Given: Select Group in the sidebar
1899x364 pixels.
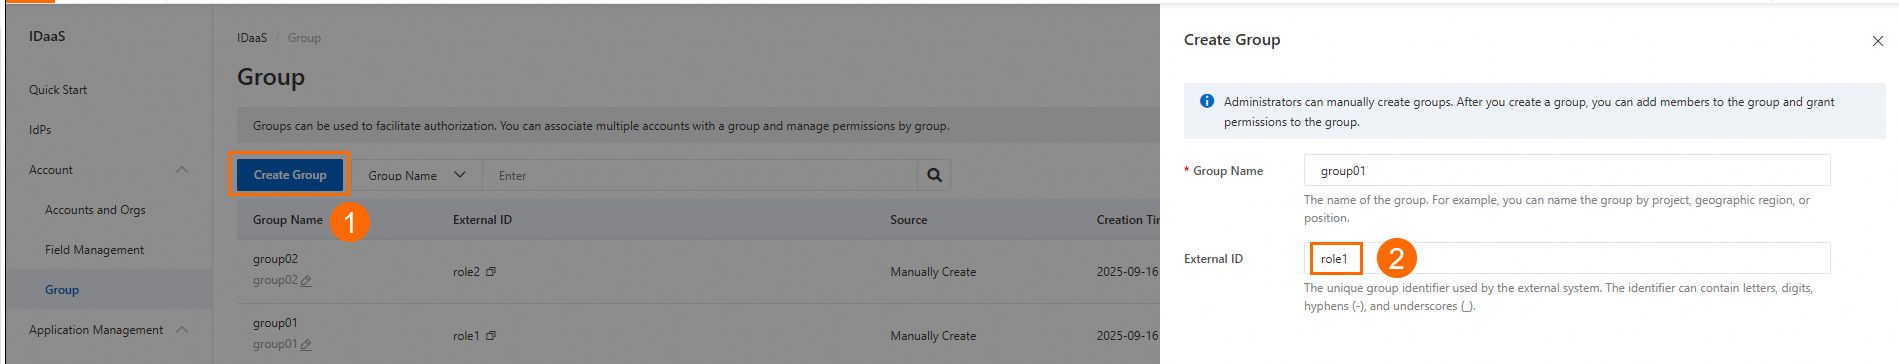Looking at the screenshot, I should [x=62, y=290].
